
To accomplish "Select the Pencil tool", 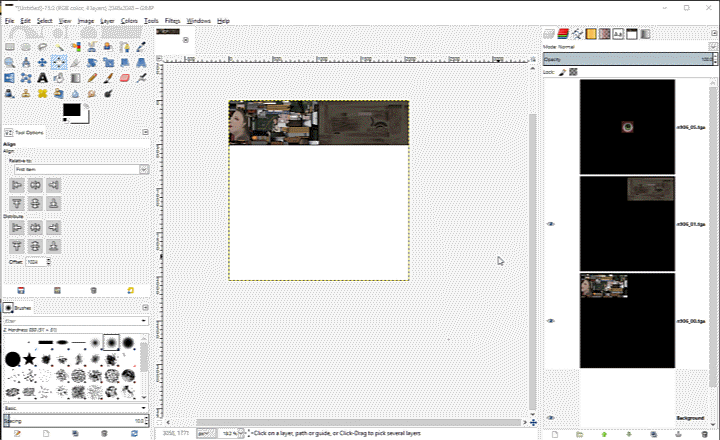I will [93, 78].
